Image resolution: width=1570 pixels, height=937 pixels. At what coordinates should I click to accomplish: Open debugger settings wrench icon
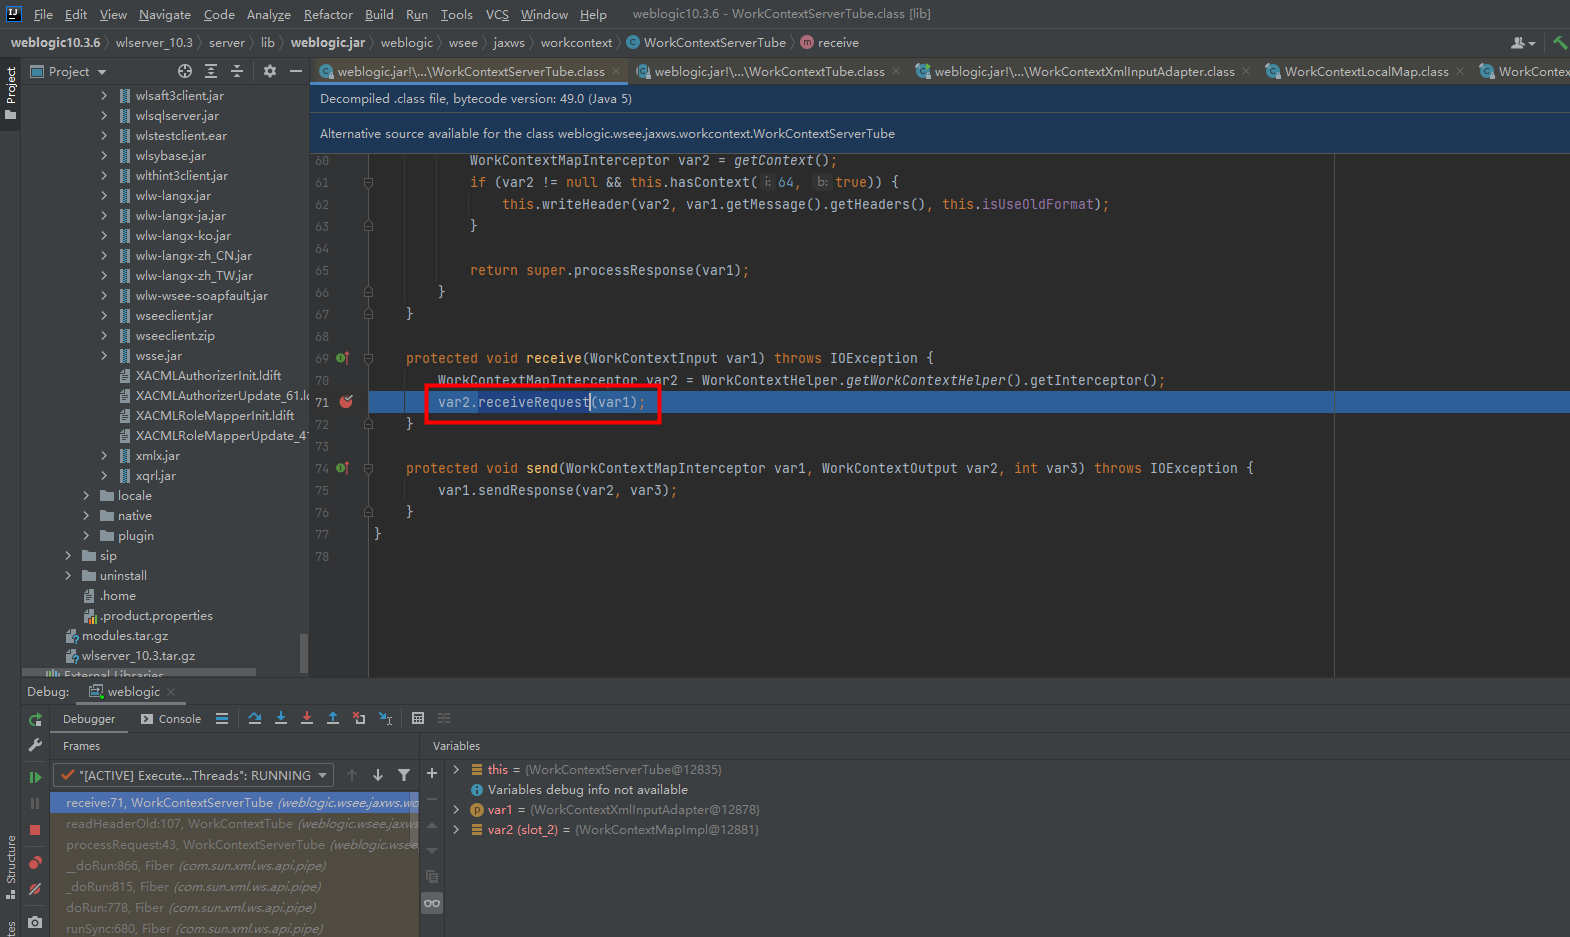[35, 746]
